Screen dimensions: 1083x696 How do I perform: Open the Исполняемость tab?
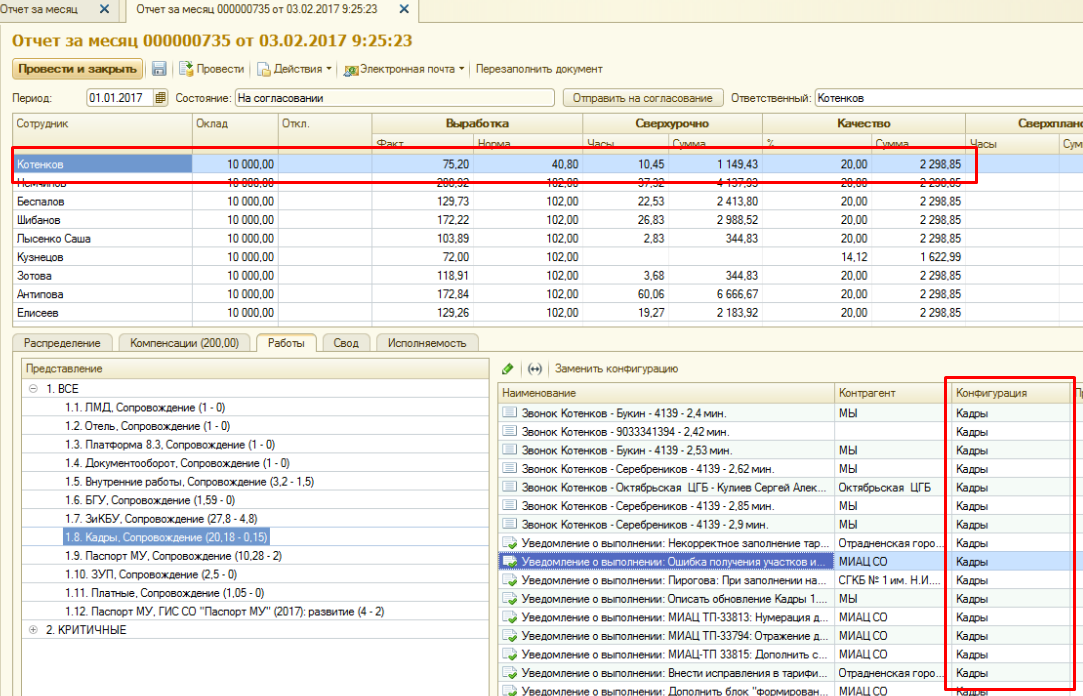coord(426,343)
